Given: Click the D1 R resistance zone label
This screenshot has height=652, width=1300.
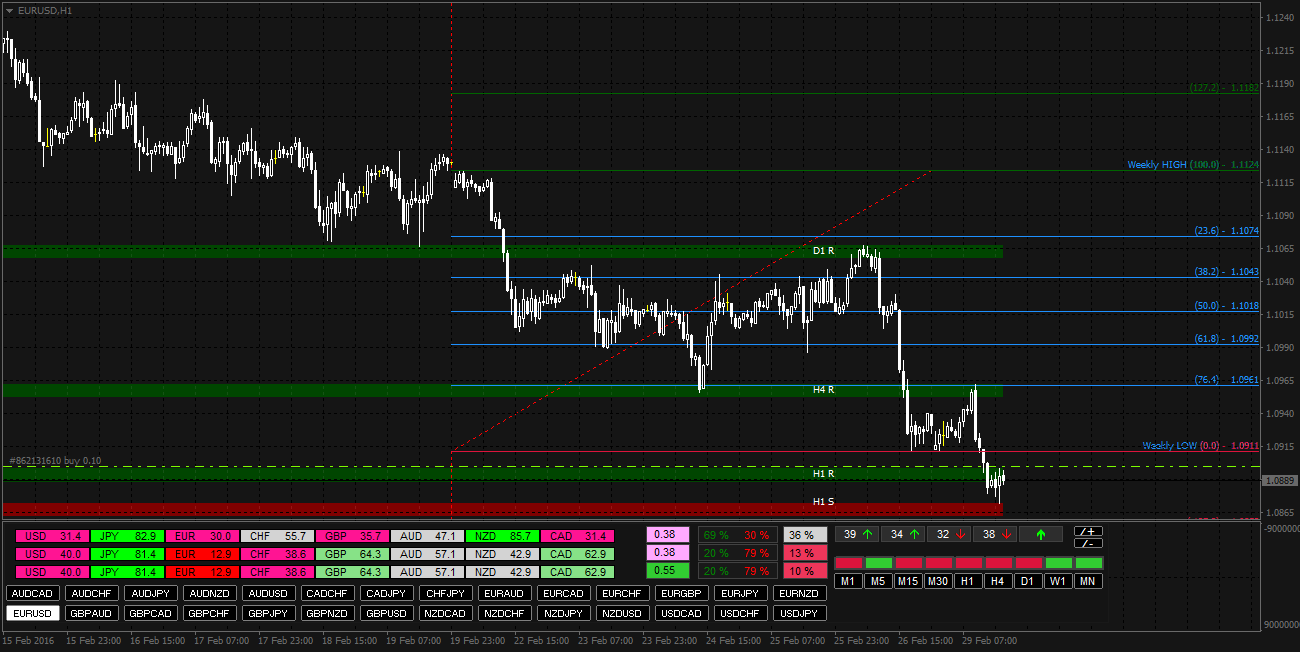Looking at the screenshot, I should coord(823,251).
